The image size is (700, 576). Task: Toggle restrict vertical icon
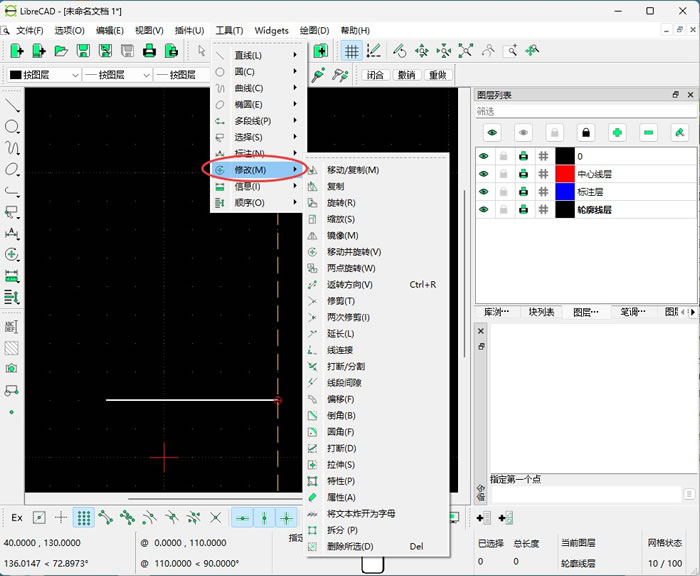click(264, 518)
